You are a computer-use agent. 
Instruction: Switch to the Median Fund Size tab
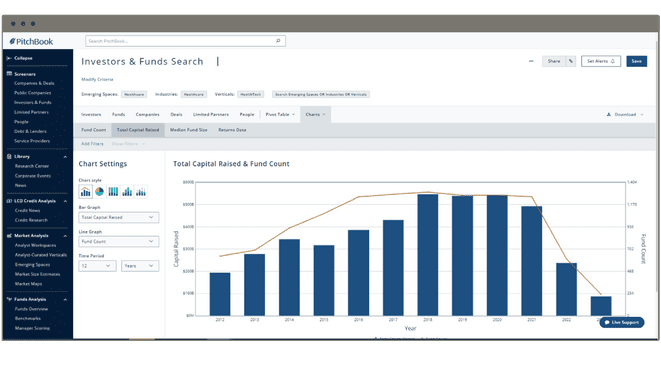coord(188,130)
